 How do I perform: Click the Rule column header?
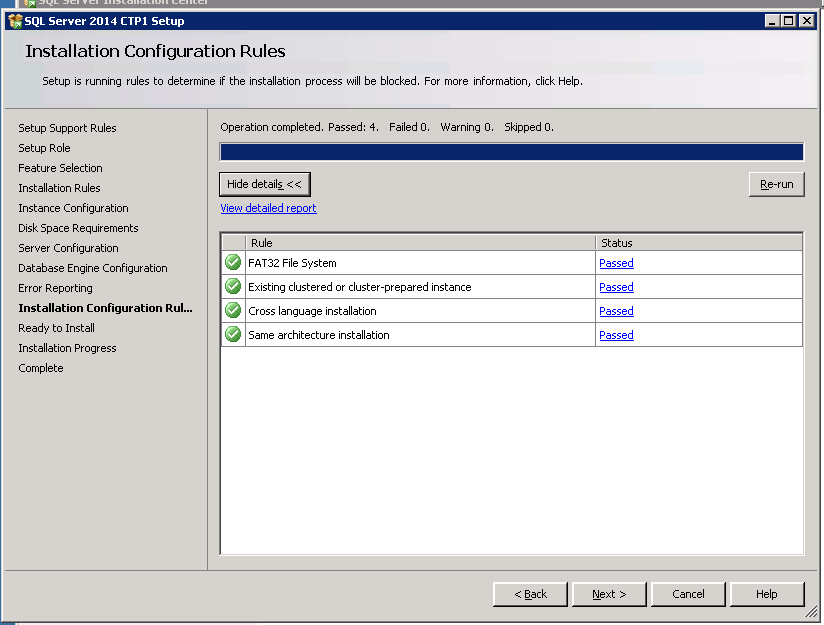420,242
